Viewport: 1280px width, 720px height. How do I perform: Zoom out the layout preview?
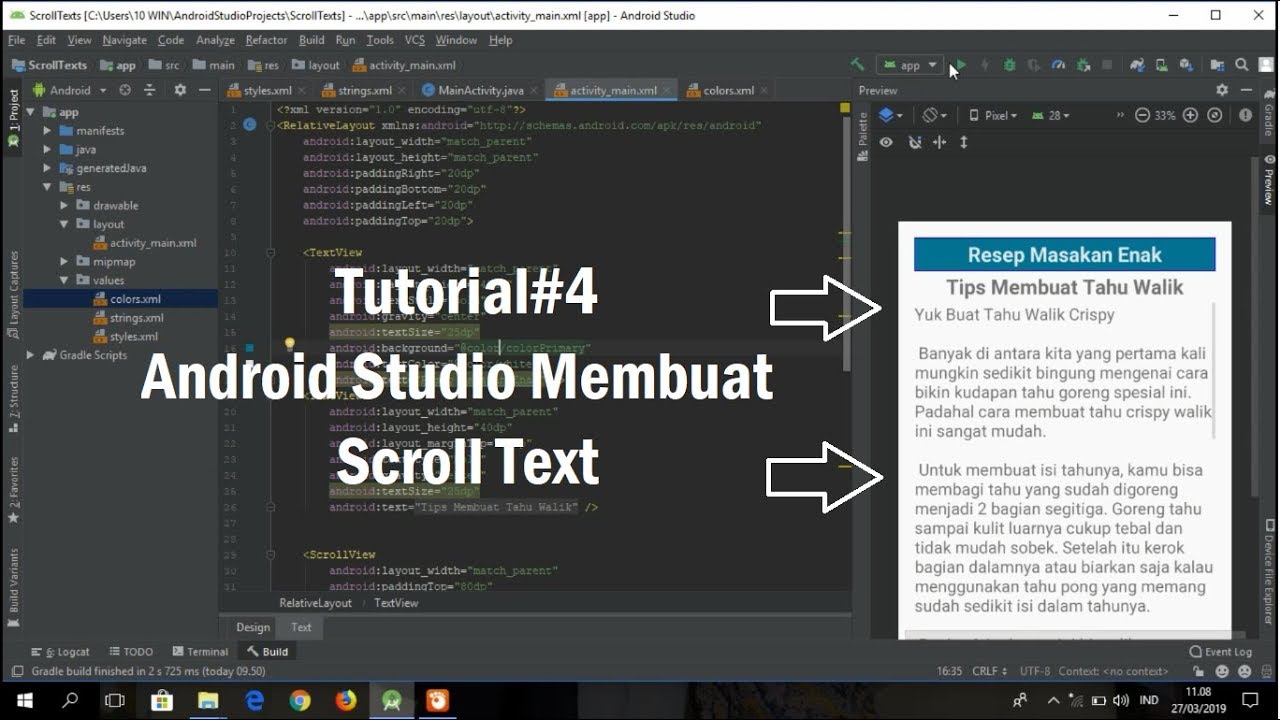(x=1143, y=115)
